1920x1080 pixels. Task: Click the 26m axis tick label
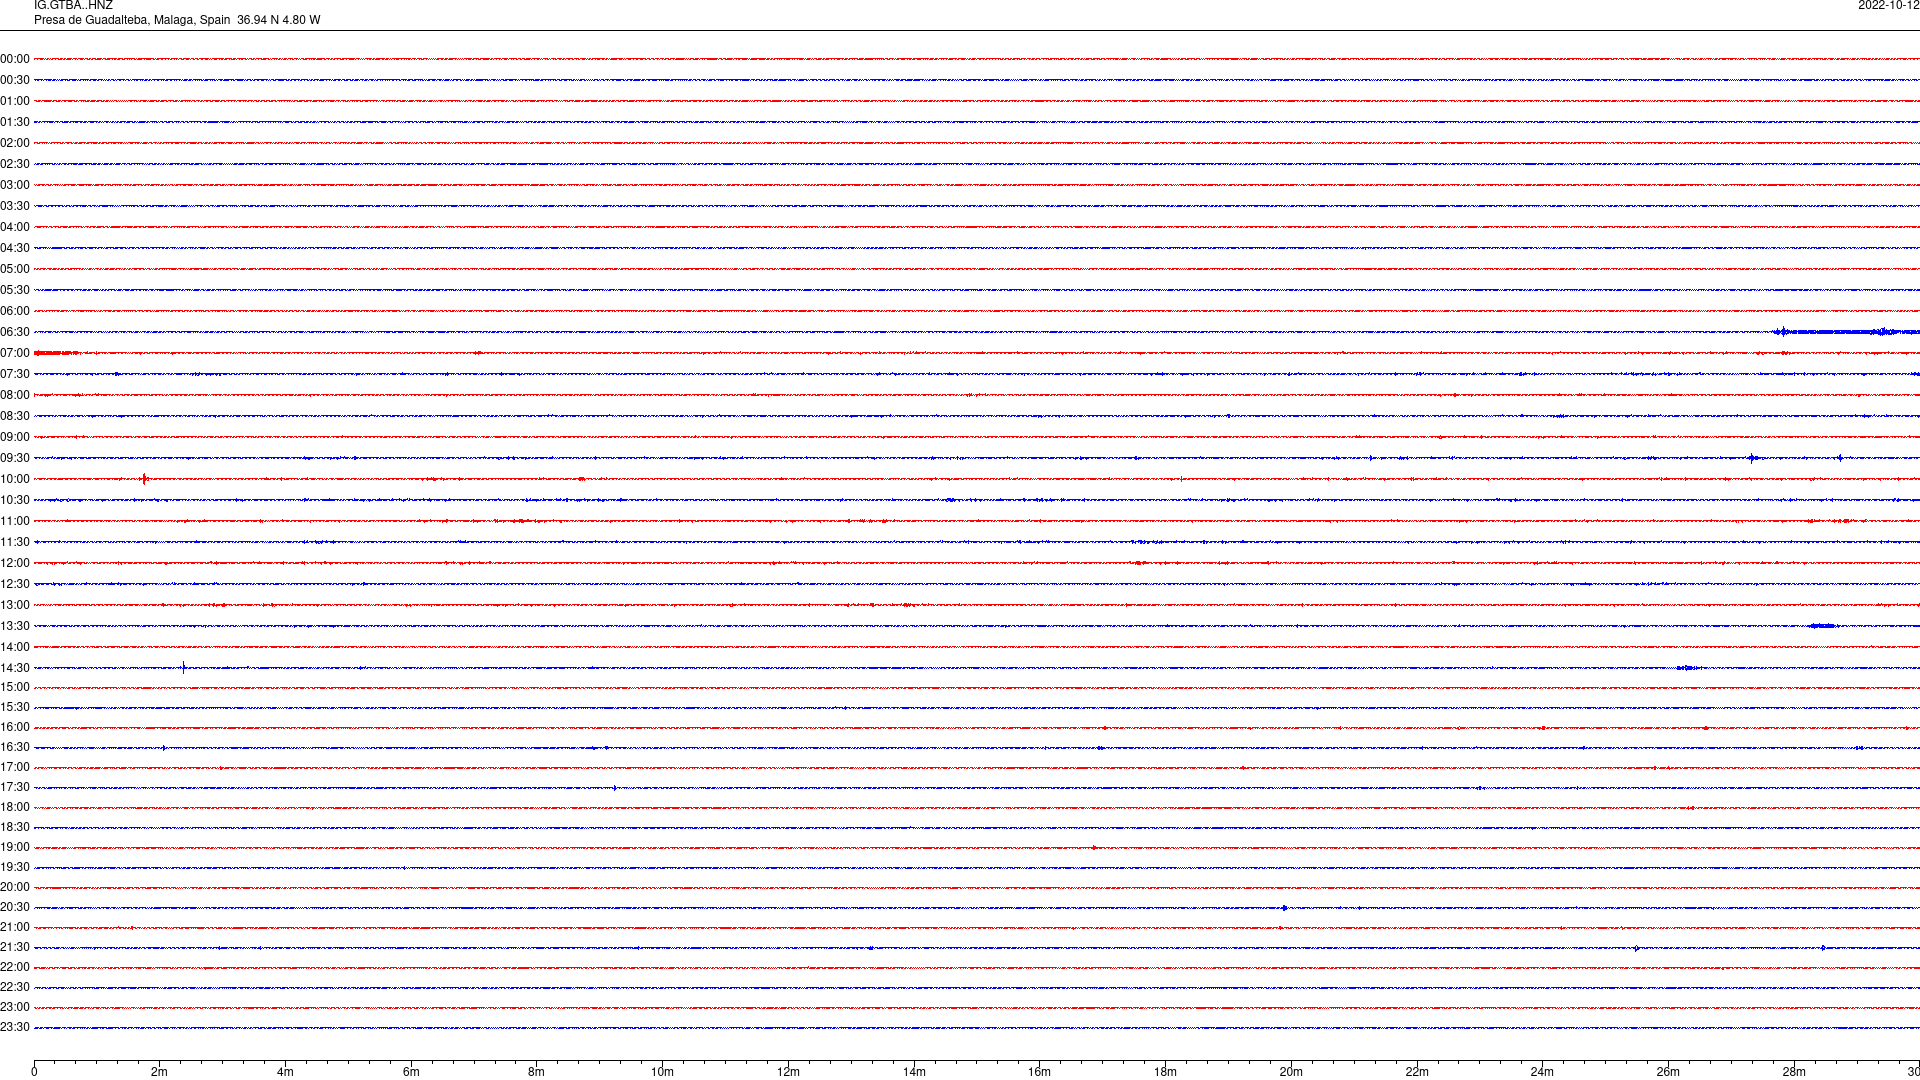coord(1668,1072)
